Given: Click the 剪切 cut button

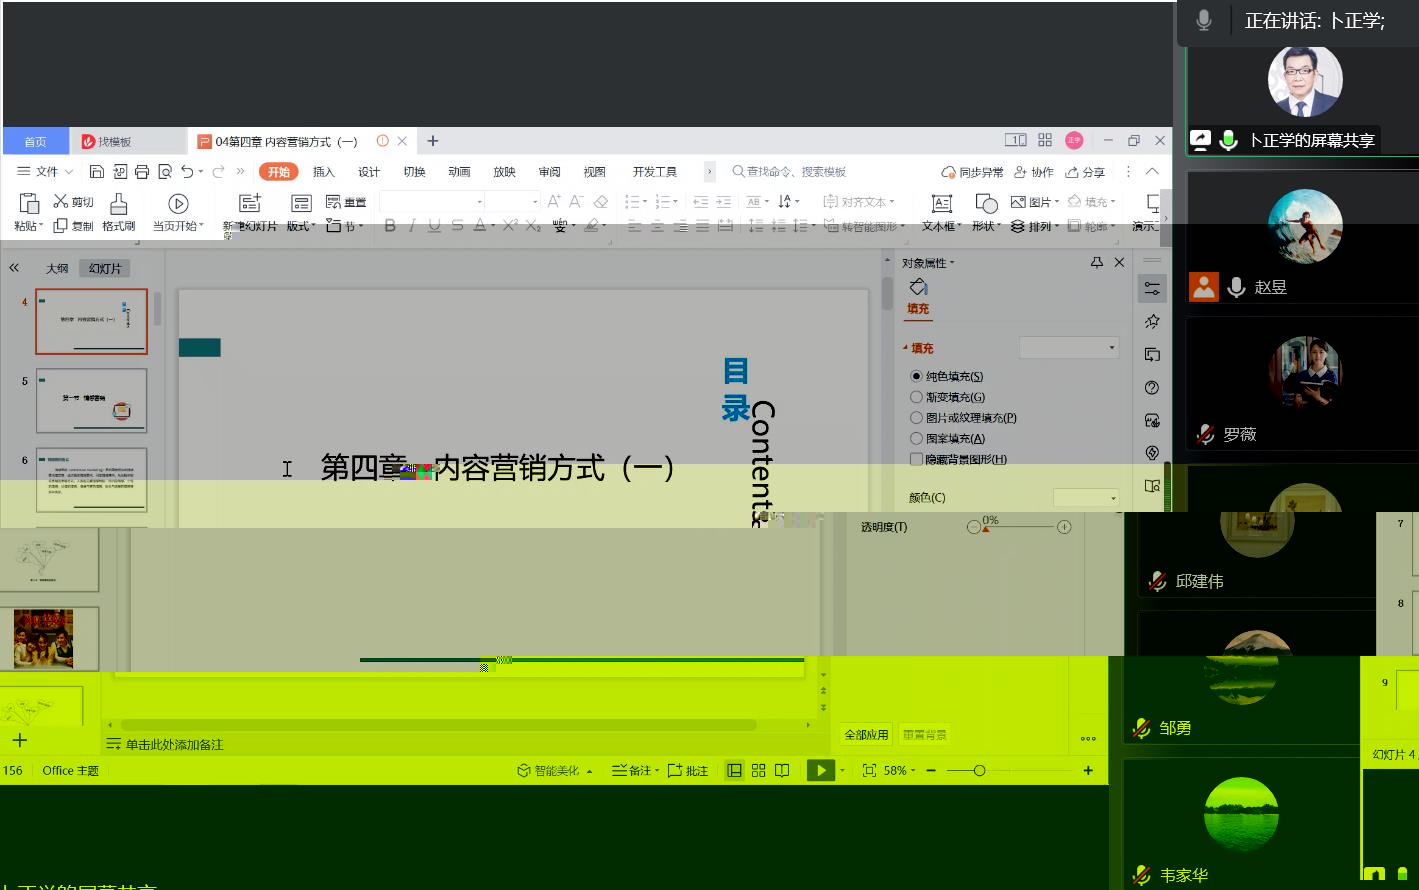Looking at the screenshot, I should tap(74, 202).
